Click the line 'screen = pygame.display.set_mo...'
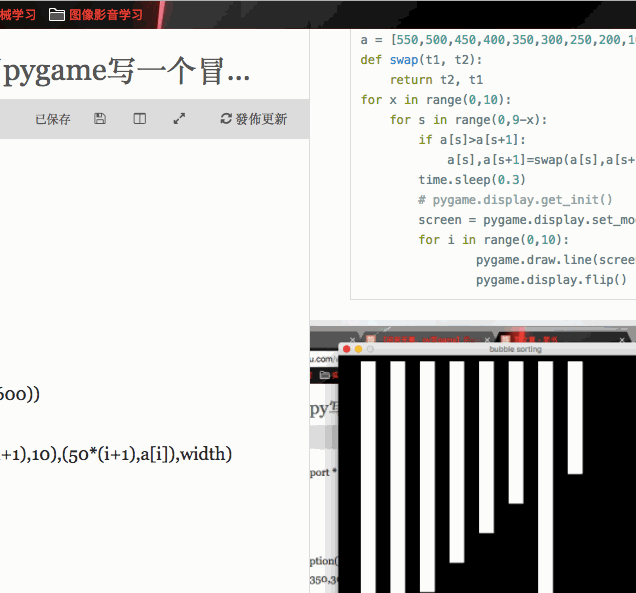Screen dimensions: 636x593 [x=527, y=220]
